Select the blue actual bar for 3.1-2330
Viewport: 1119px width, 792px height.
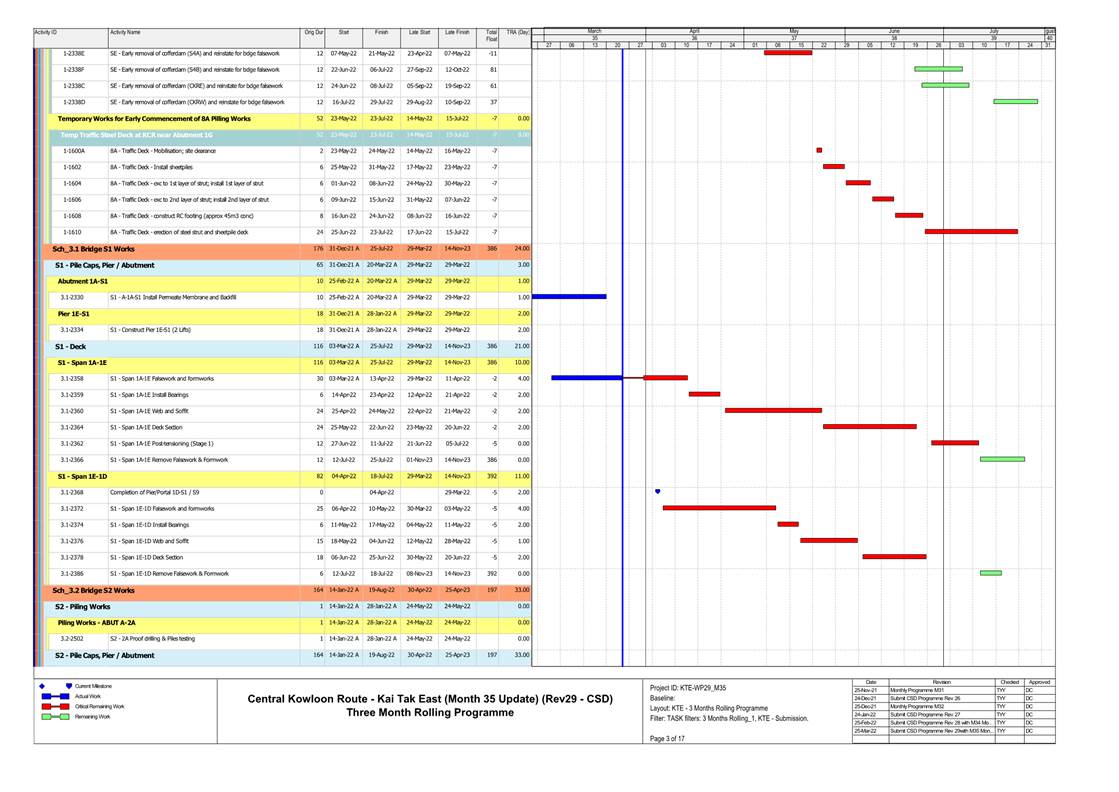point(569,296)
